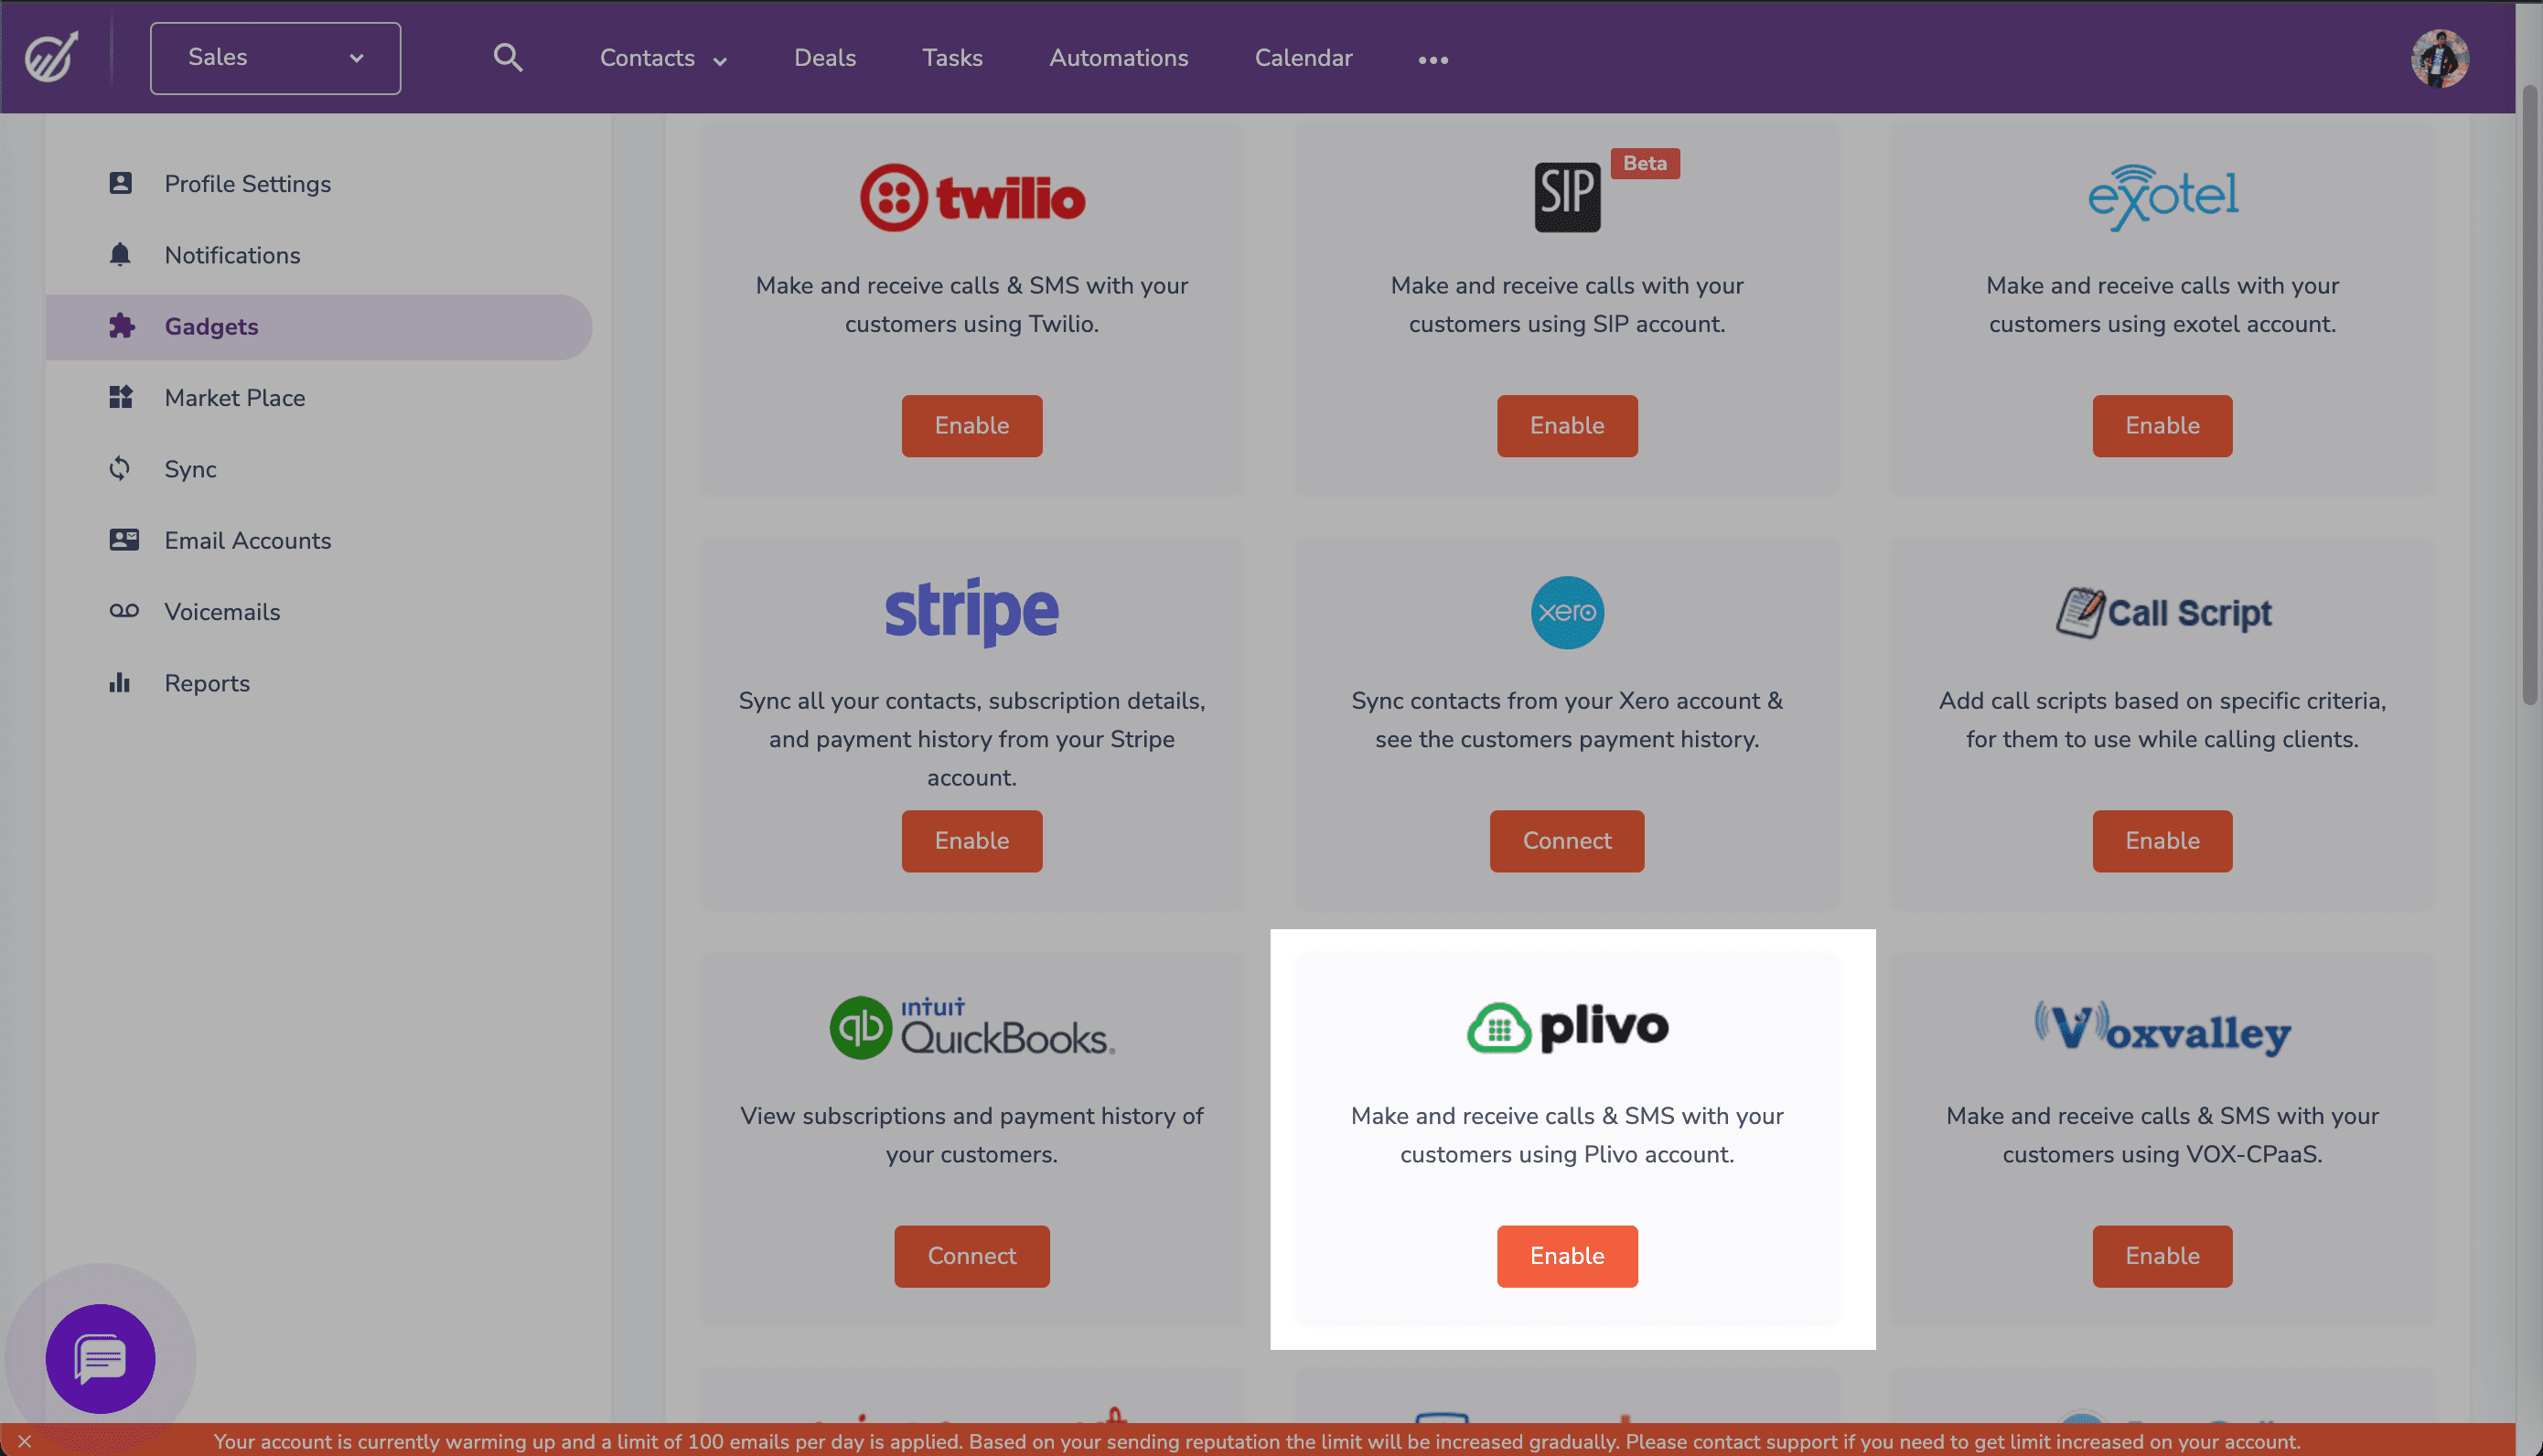This screenshot has width=2543, height=1456.
Task: Enable Plivo calls and SMS integration
Action: click(x=1567, y=1255)
